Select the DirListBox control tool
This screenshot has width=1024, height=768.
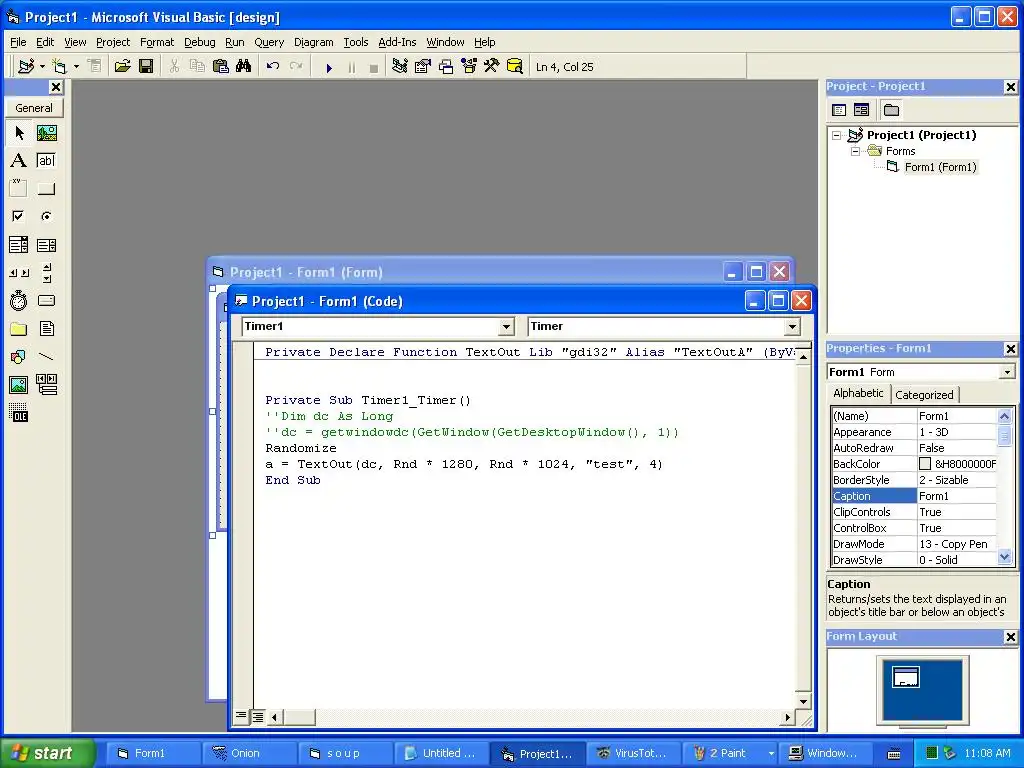(x=19, y=328)
